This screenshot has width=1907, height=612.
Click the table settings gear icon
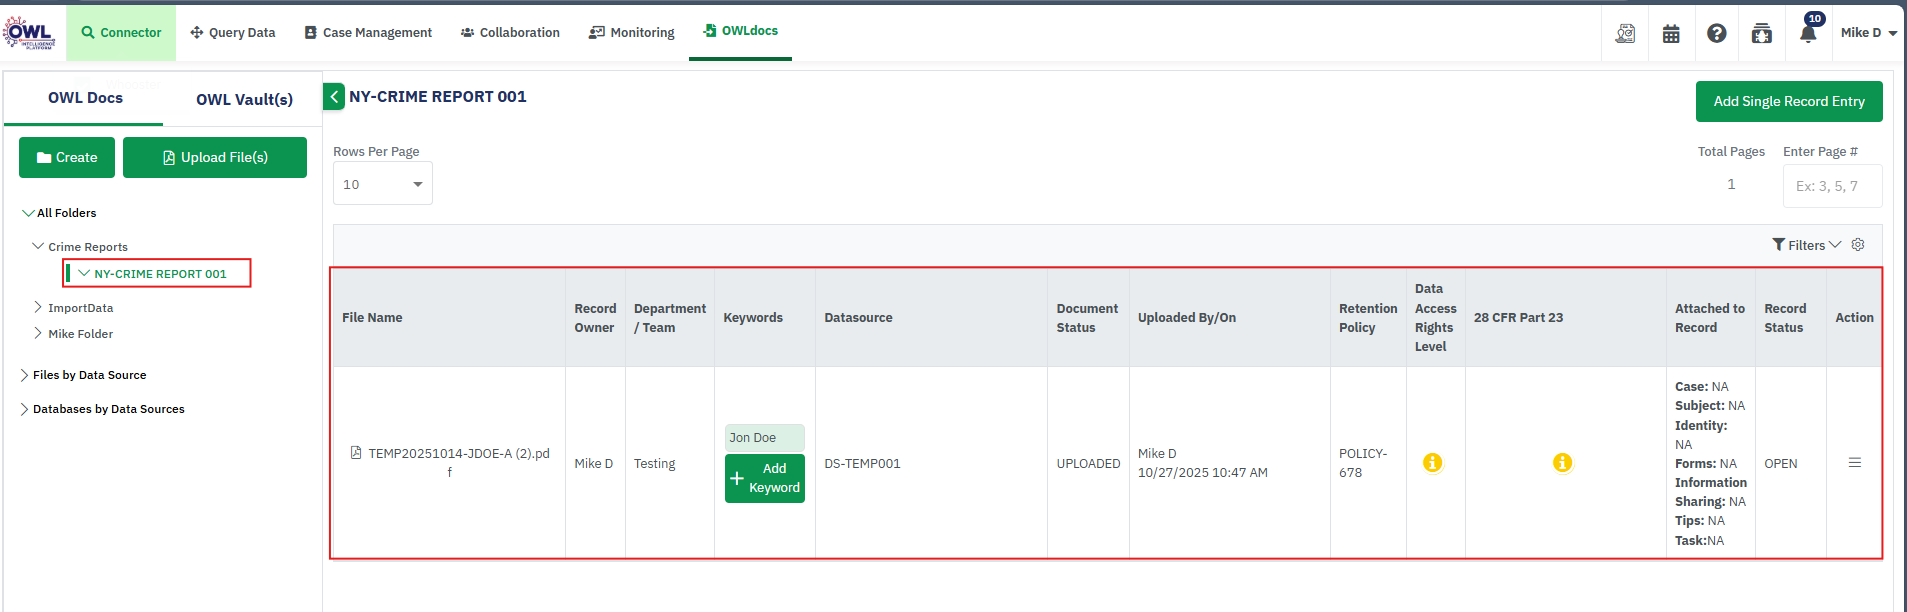pyautogui.click(x=1858, y=245)
